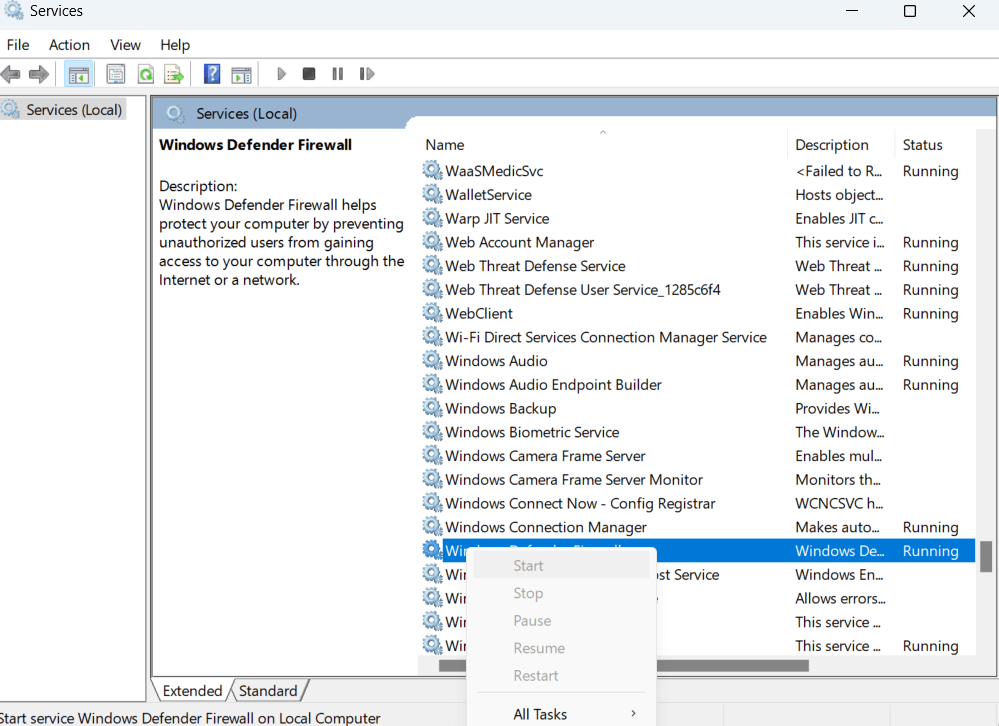The image size is (999, 726).
Task: Click the Restart Service toolbar icon
Action: pos(367,74)
